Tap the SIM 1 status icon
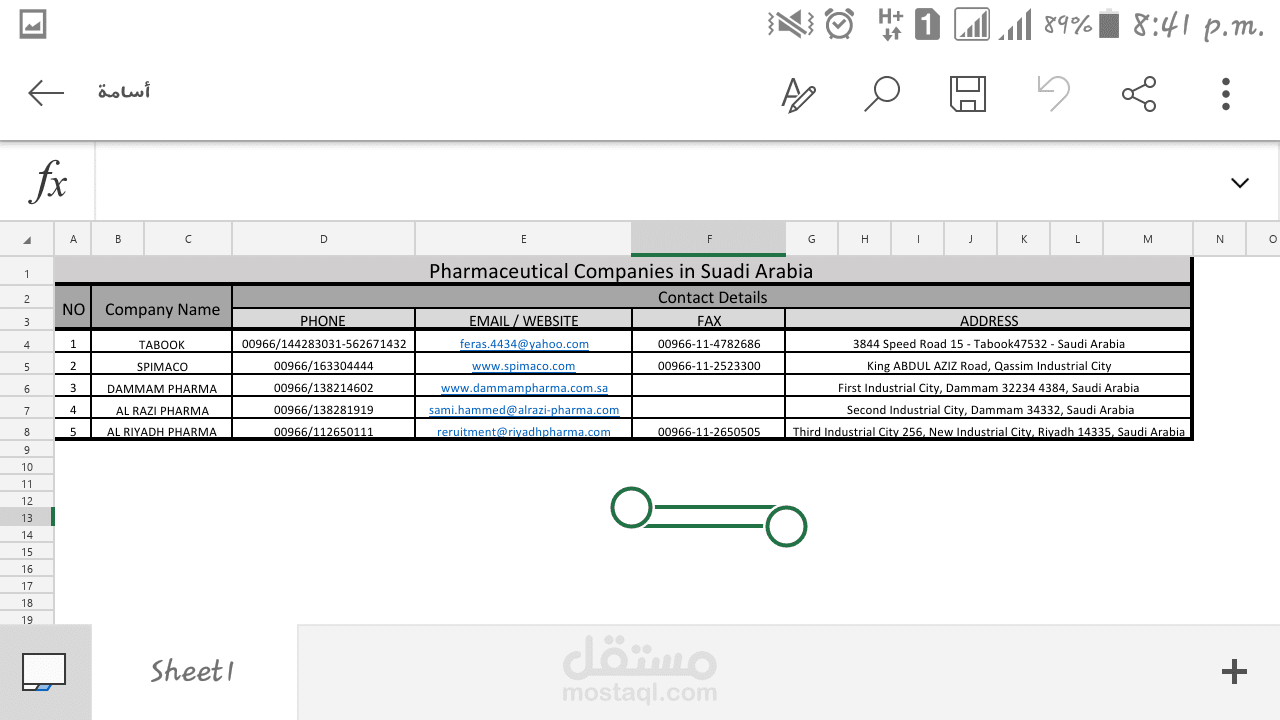Image resolution: width=1280 pixels, height=720 pixels. [x=927, y=24]
